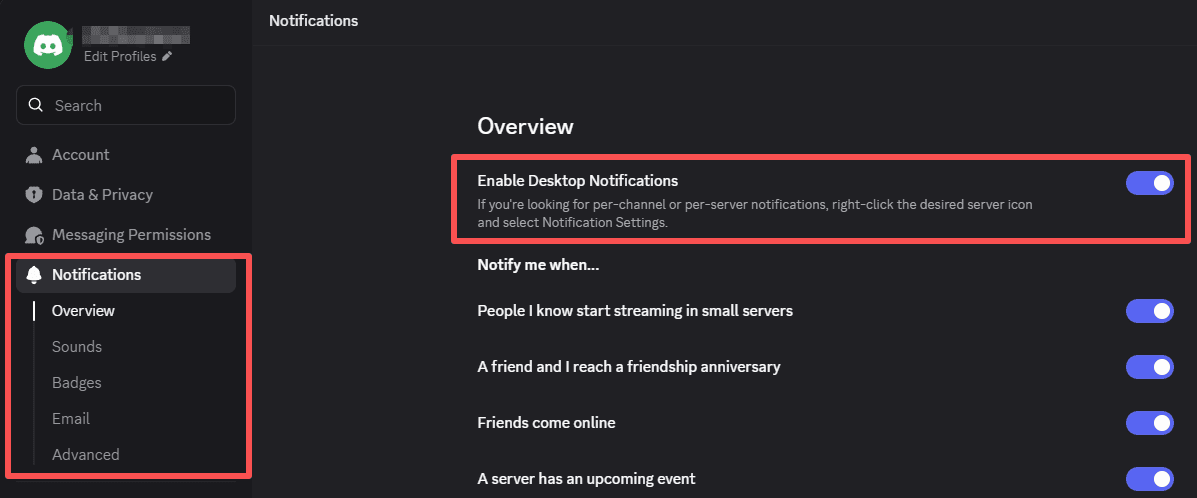Image resolution: width=1197 pixels, height=498 pixels.
Task: Click the Messaging Permissions icon
Action: pyautogui.click(x=34, y=234)
